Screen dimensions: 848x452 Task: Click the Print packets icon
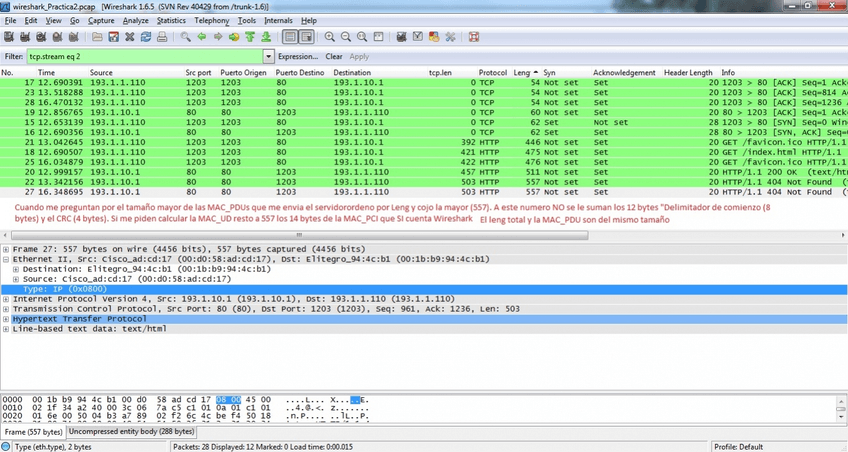click(x=162, y=37)
